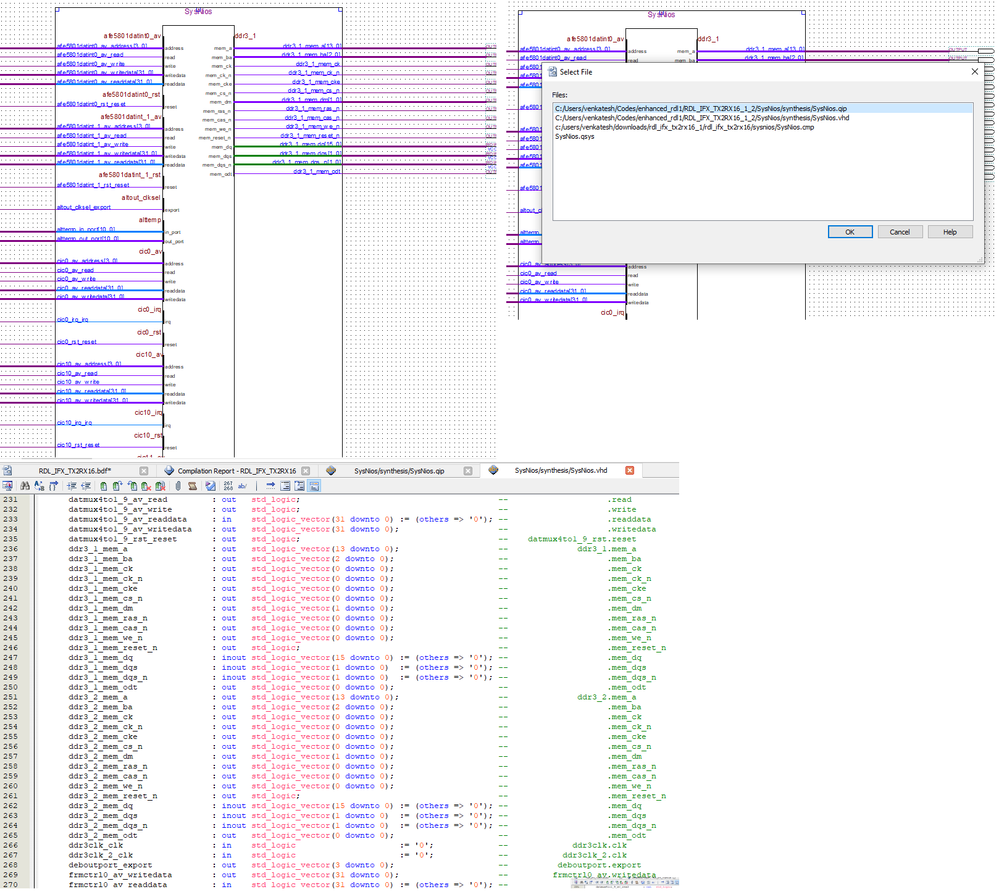Click the ddr3_1 block label in left schematic
Image resolution: width=999 pixels, height=895 pixels.
[x=245, y=36]
